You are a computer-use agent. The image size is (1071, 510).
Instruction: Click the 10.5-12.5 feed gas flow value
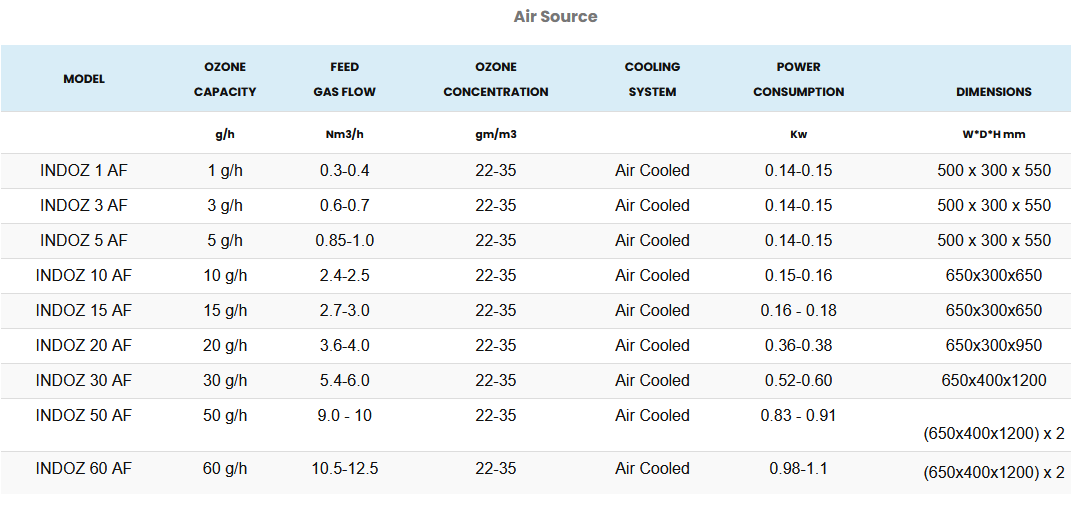point(344,469)
